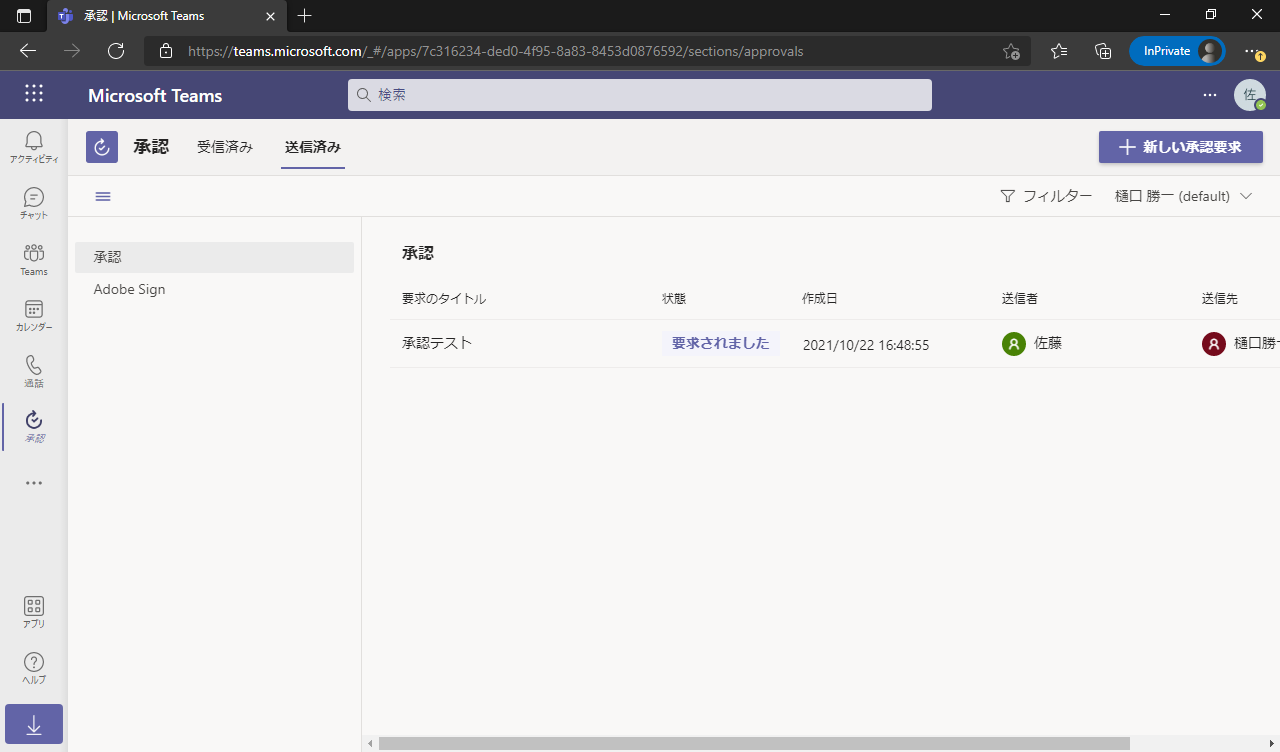Viewport: 1280px width, 752px height.
Task: Open the InPrivate profile button
Action: [x=1177, y=51]
